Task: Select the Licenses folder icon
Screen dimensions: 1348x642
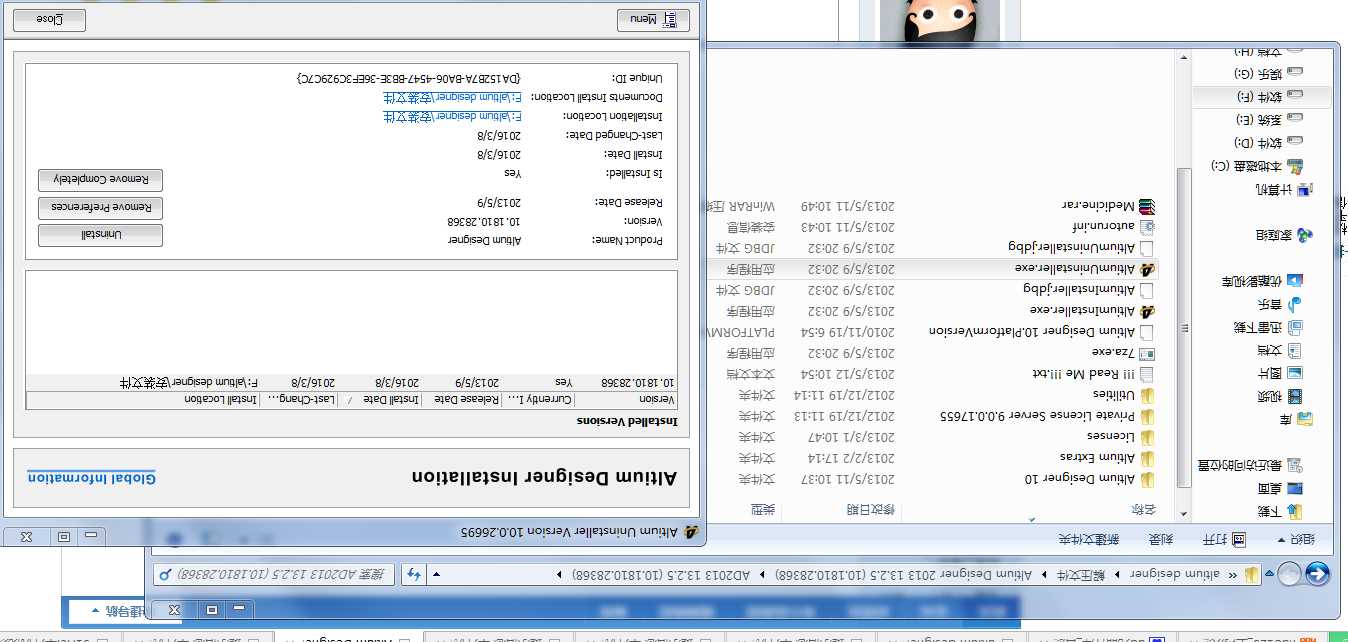Action: (x=1147, y=436)
